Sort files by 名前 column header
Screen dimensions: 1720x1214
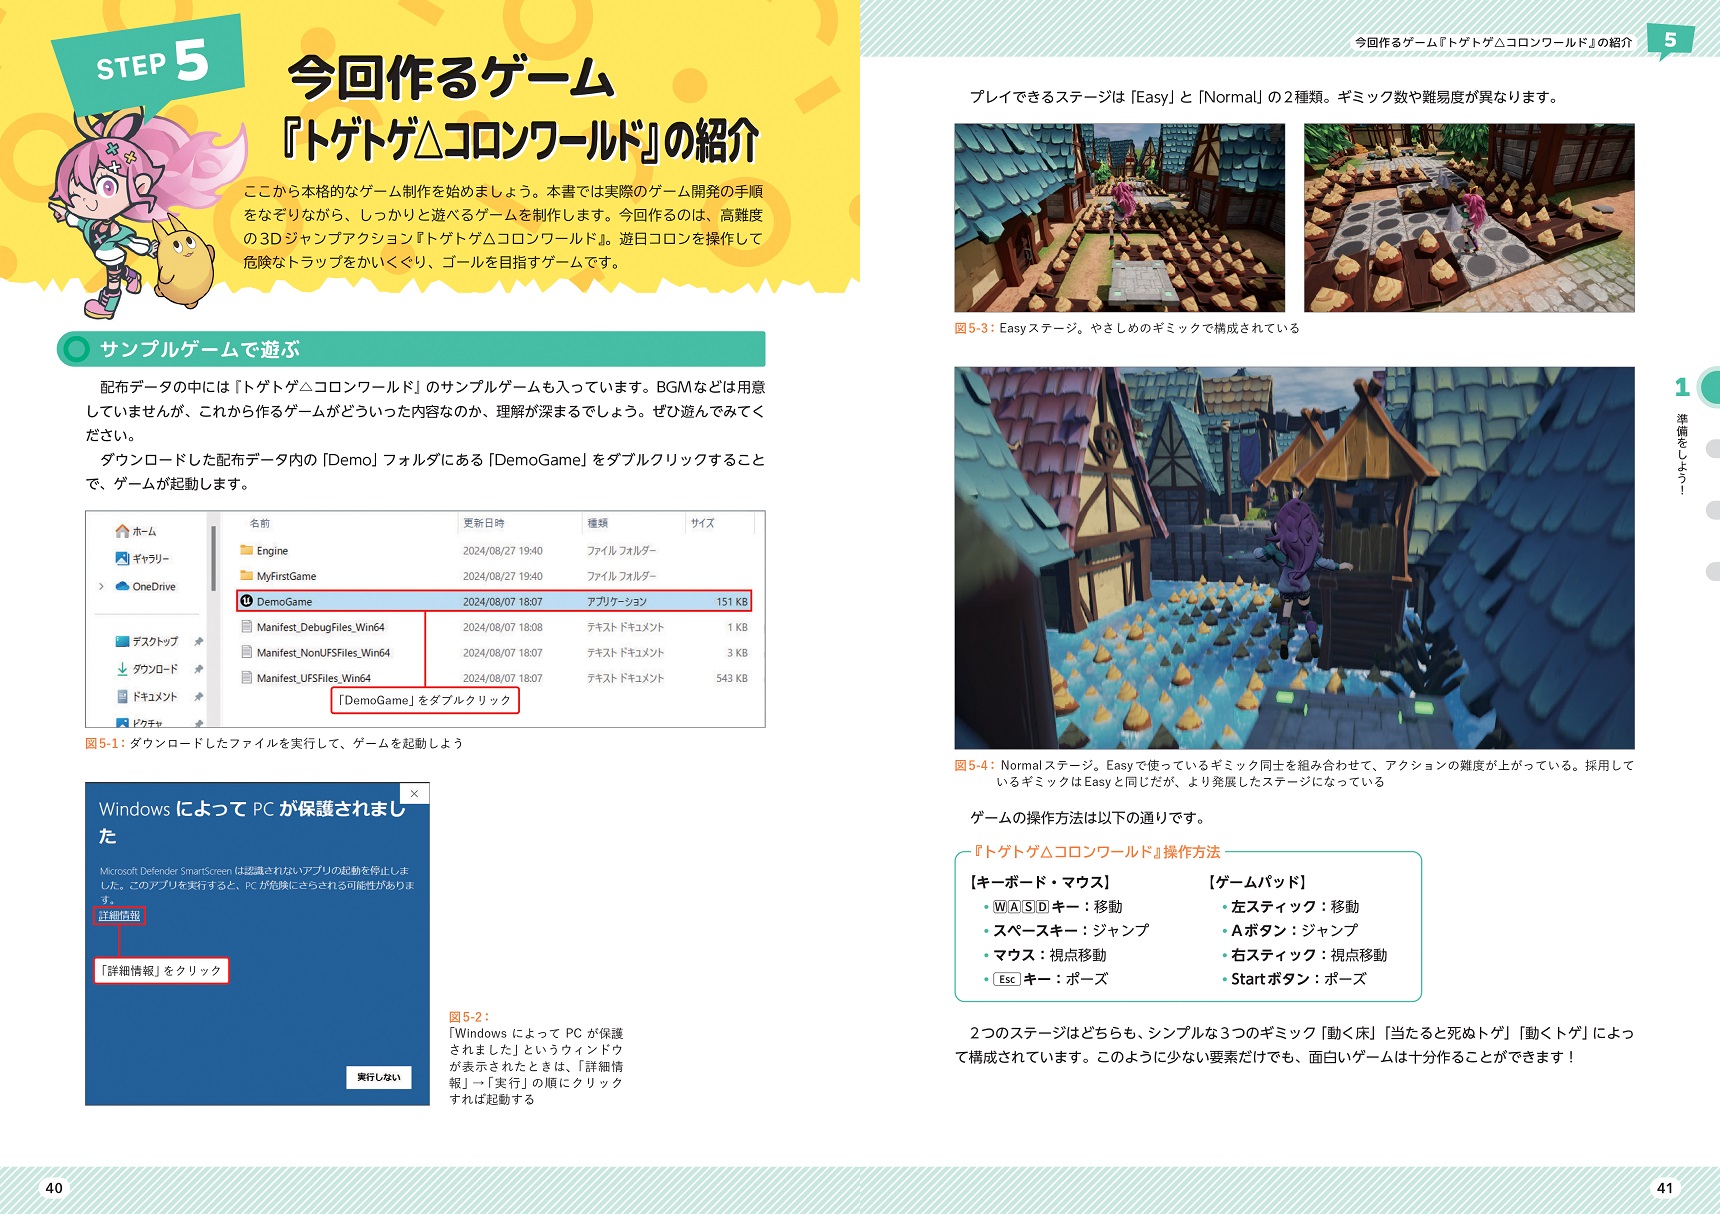(260, 523)
